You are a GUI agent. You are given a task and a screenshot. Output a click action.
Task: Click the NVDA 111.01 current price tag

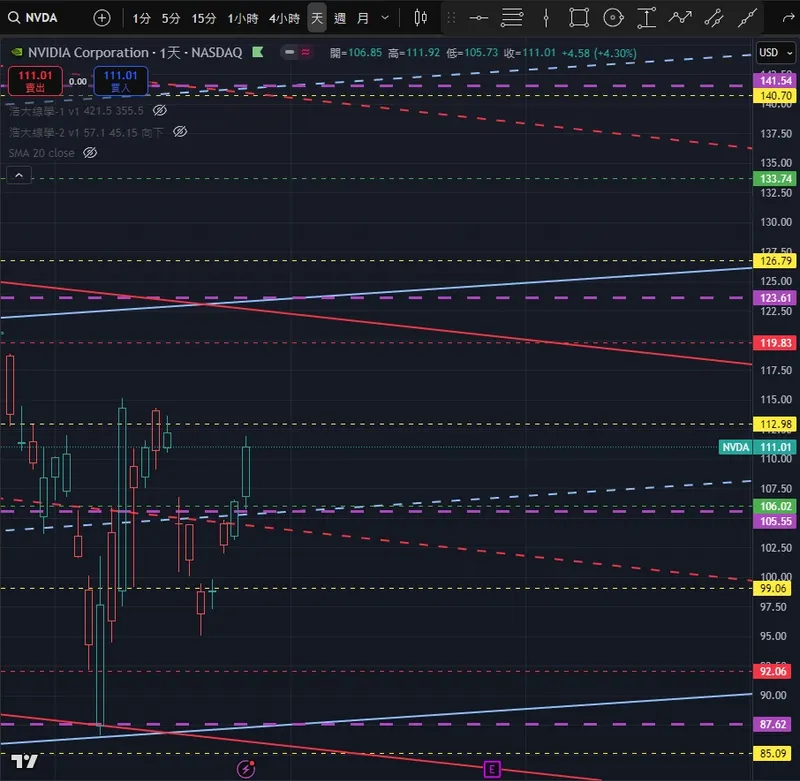pos(758,447)
